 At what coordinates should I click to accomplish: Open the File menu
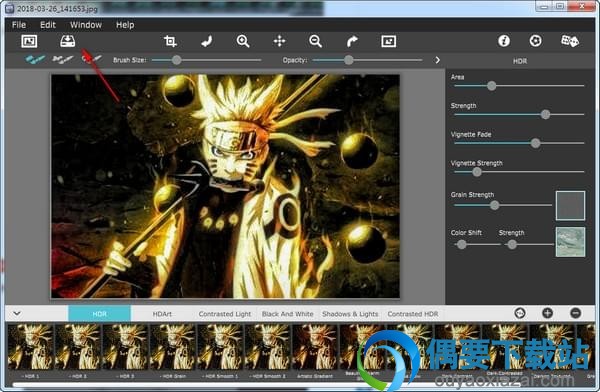19,25
